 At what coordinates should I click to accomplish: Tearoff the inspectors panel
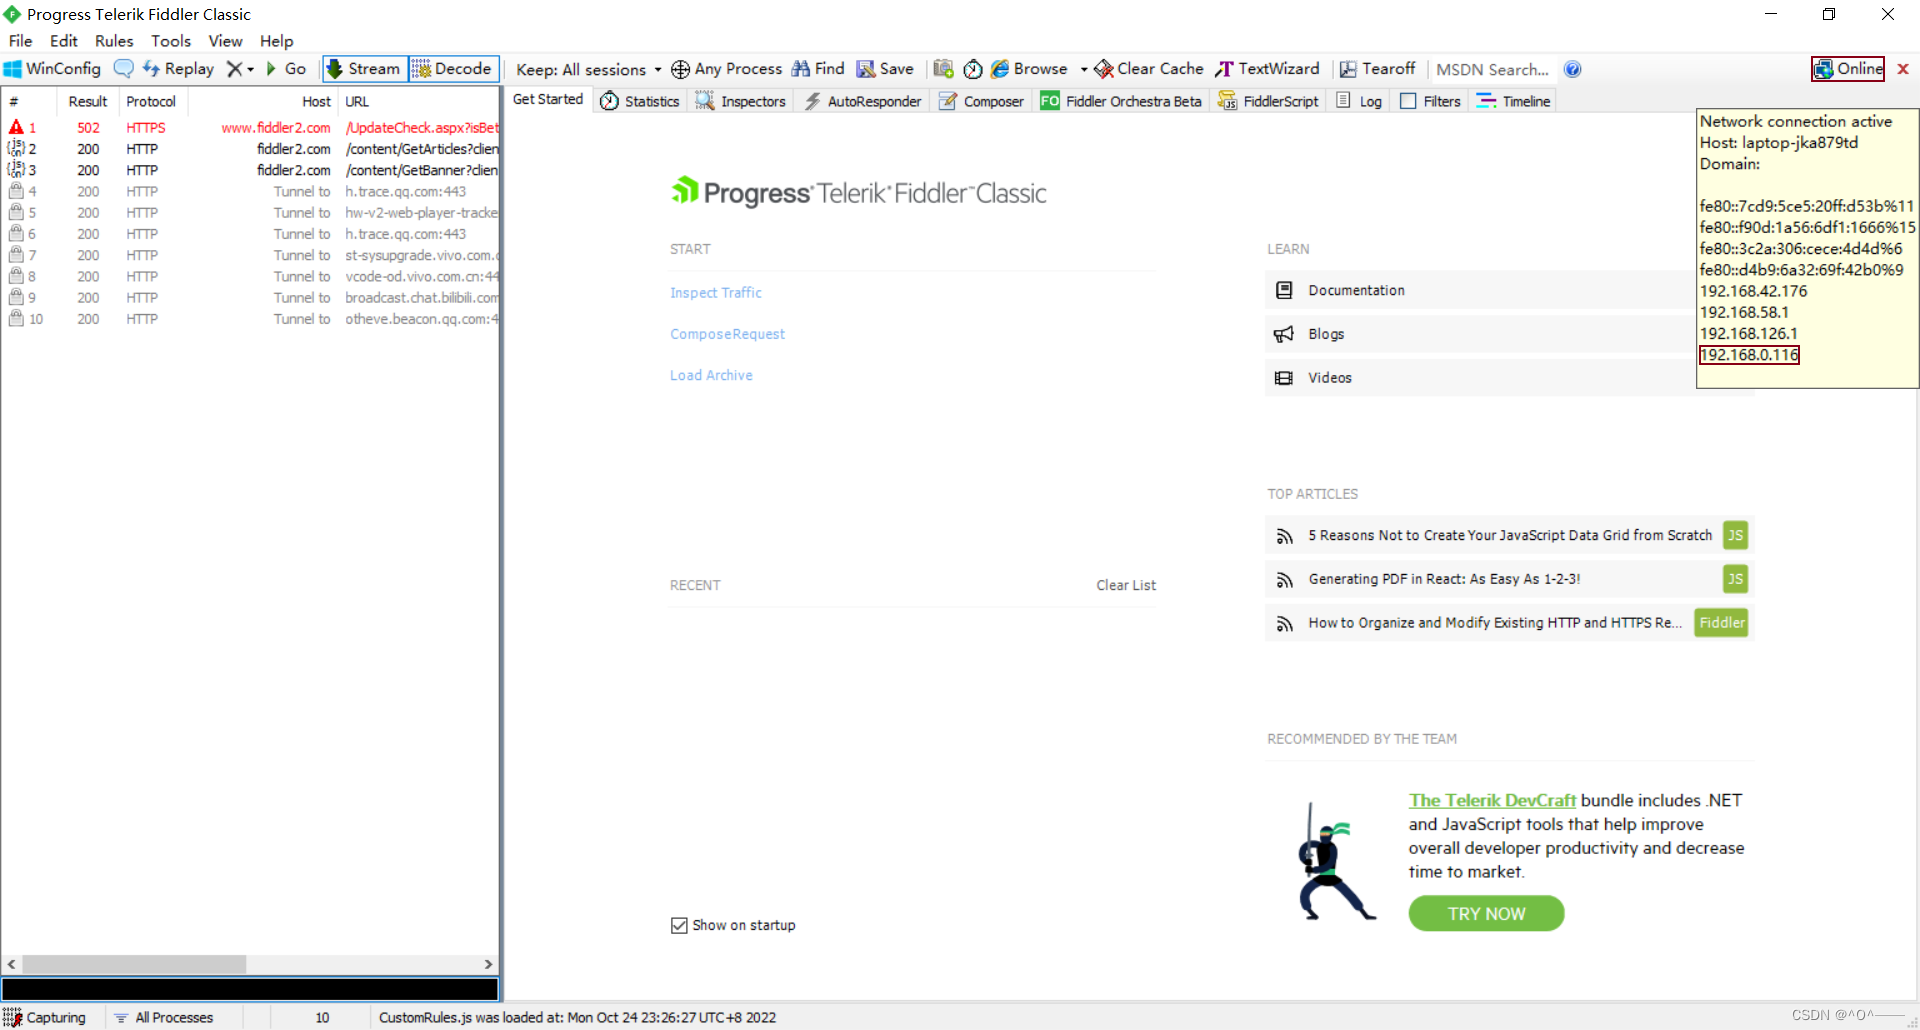pyautogui.click(x=1377, y=69)
